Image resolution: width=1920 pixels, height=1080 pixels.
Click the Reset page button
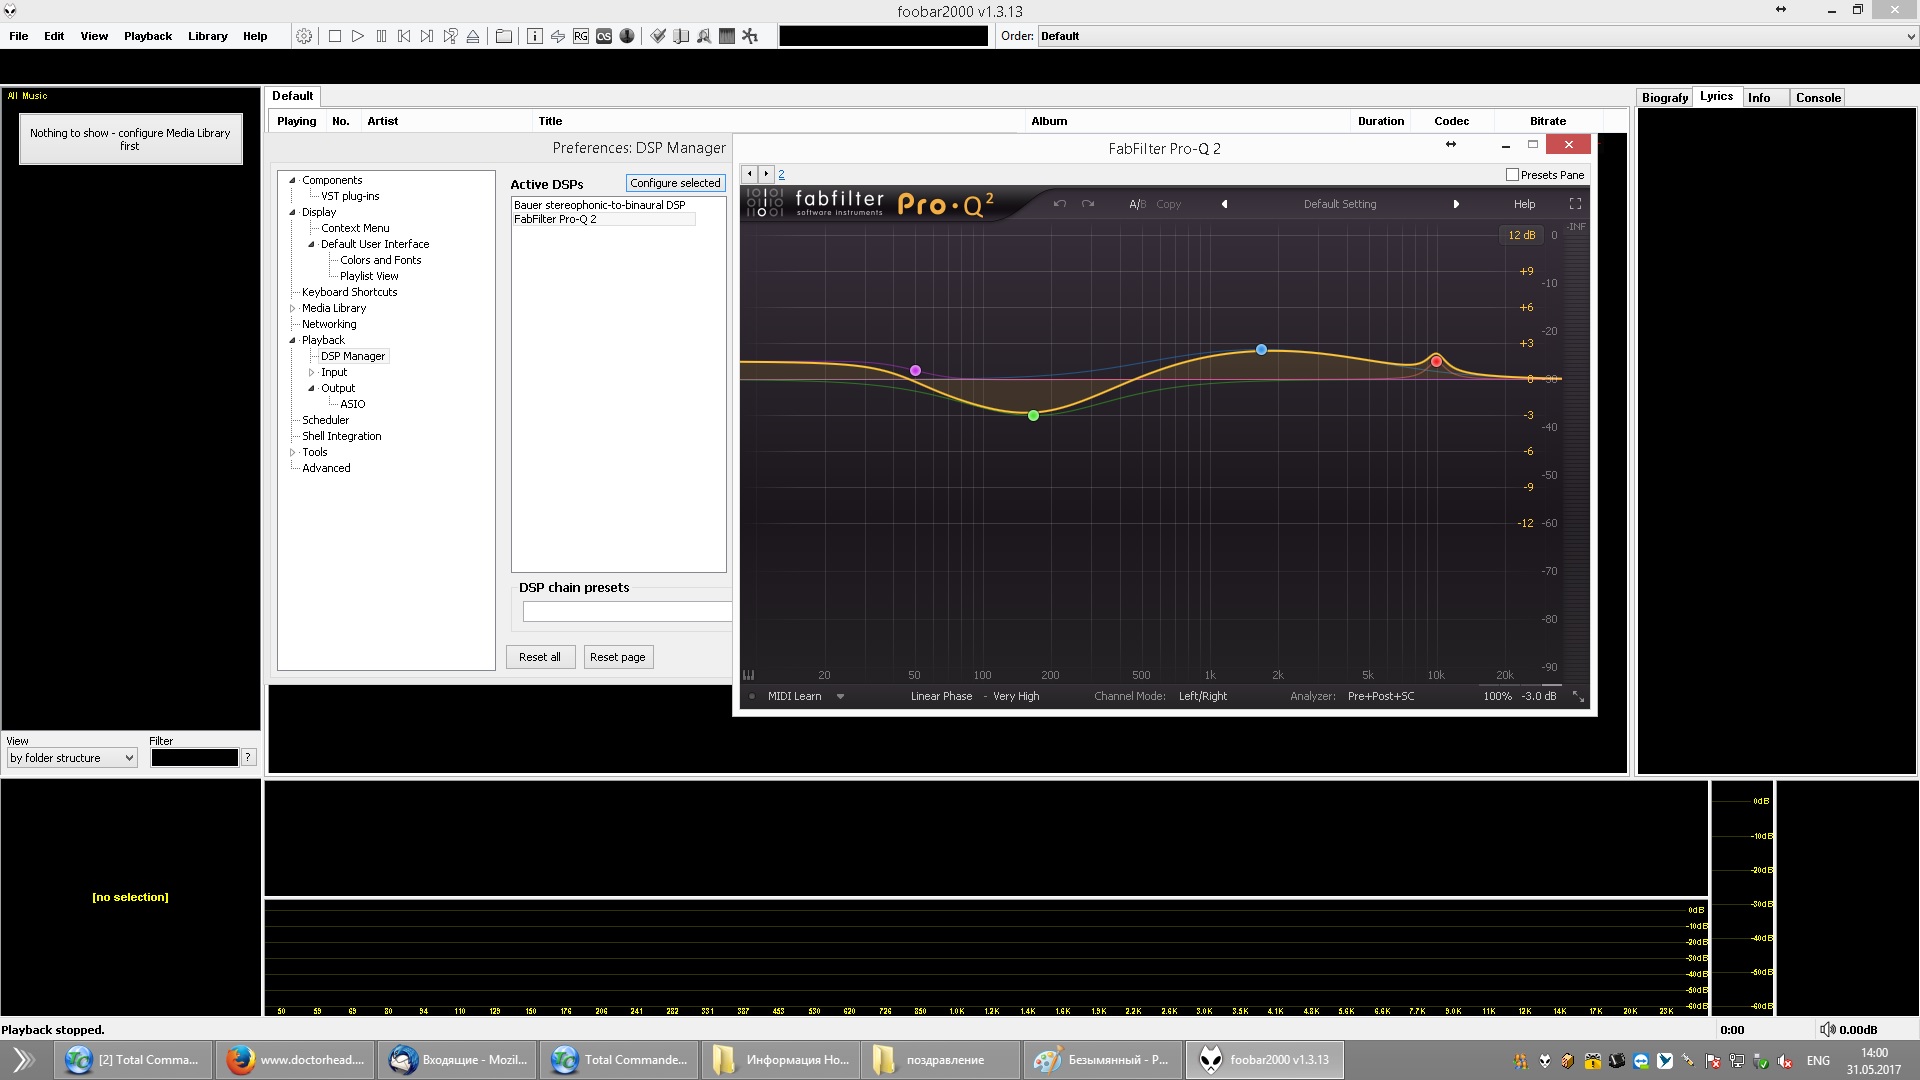point(618,657)
